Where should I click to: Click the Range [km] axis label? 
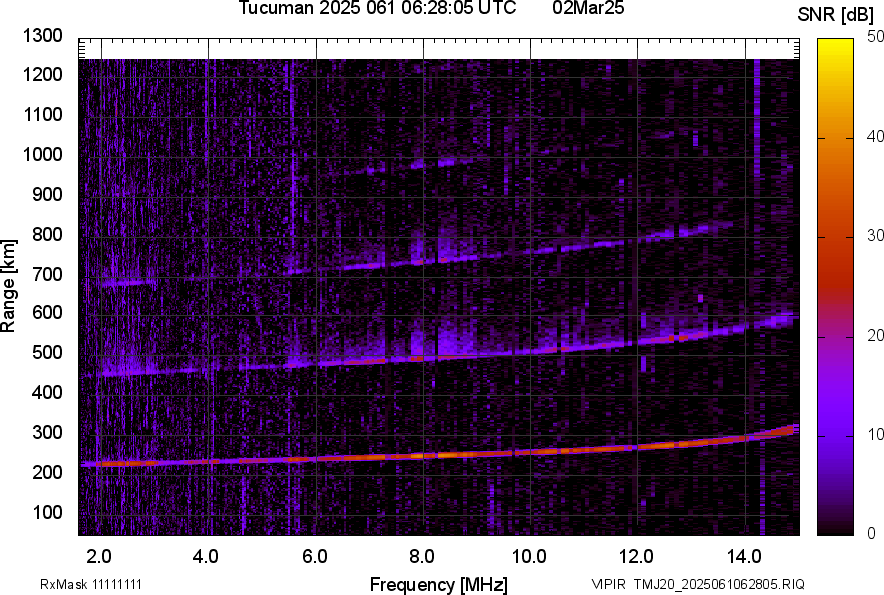pyautogui.click(x=9, y=286)
